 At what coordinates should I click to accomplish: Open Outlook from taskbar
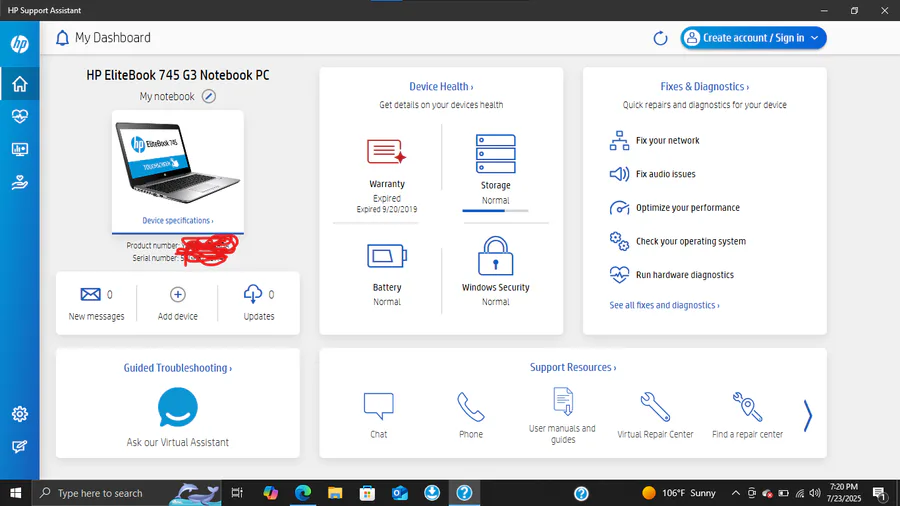[x=400, y=493]
